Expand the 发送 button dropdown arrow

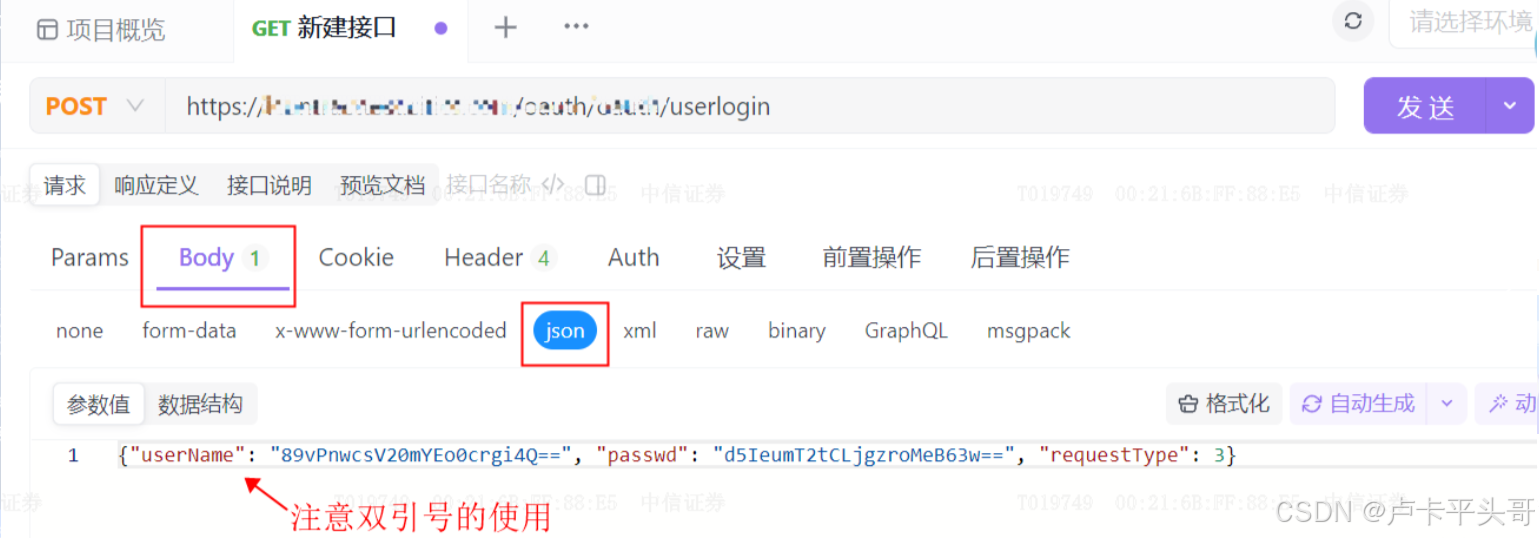[x=1510, y=106]
